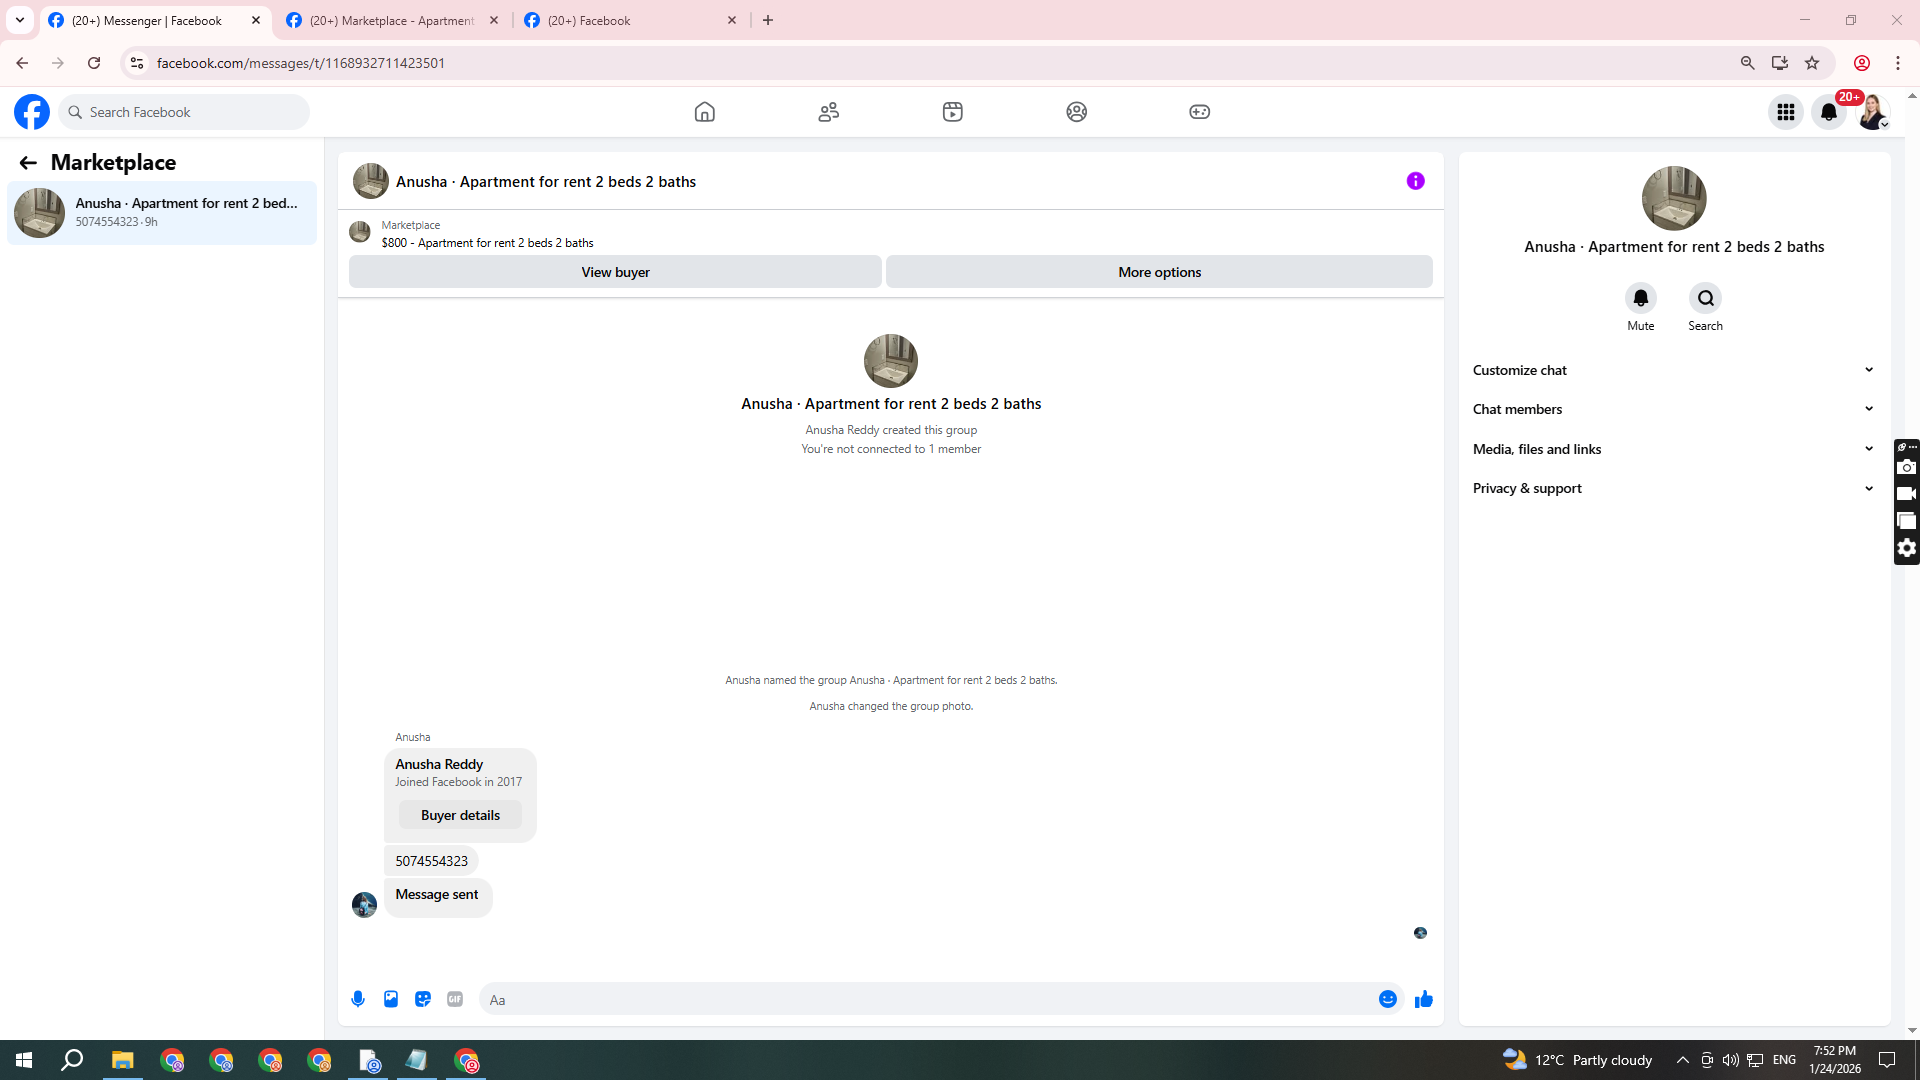Open Friends tab in top navigation
This screenshot has width=1920, height=1080.
tap(829, 112)
